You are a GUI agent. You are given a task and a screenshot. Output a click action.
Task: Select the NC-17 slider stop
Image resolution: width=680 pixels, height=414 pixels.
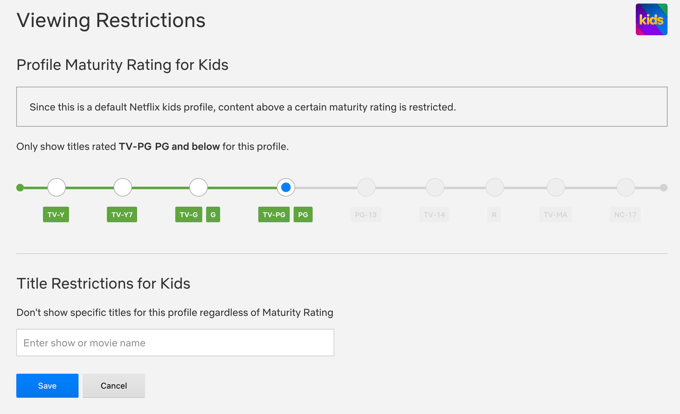(x=625, y=187)
